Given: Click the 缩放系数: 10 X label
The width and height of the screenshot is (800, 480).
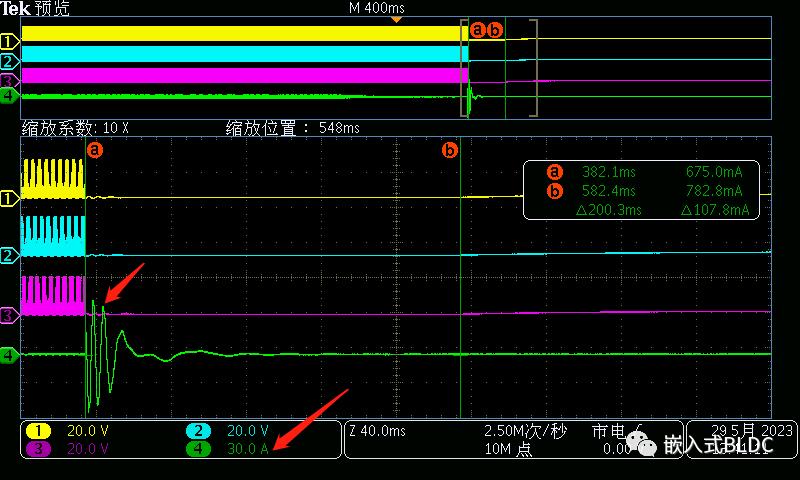Looking at the screenshot, I should [75, 128].
